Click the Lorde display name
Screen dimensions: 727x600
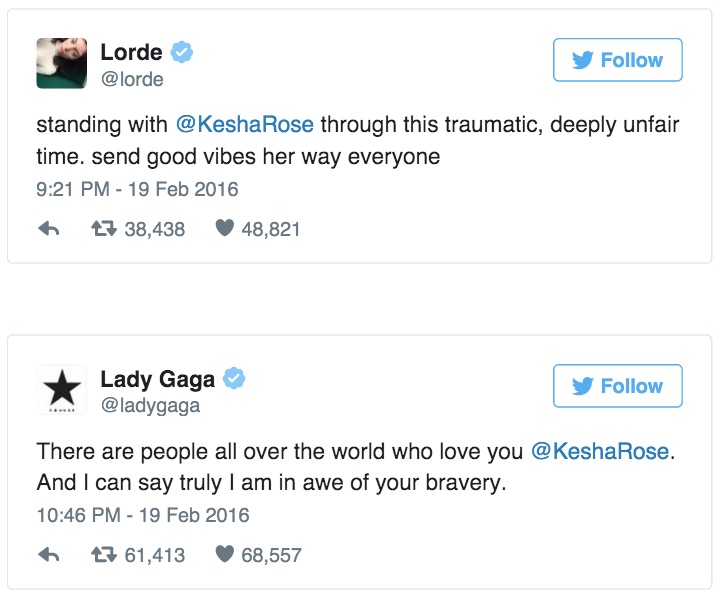click(131, 52)
